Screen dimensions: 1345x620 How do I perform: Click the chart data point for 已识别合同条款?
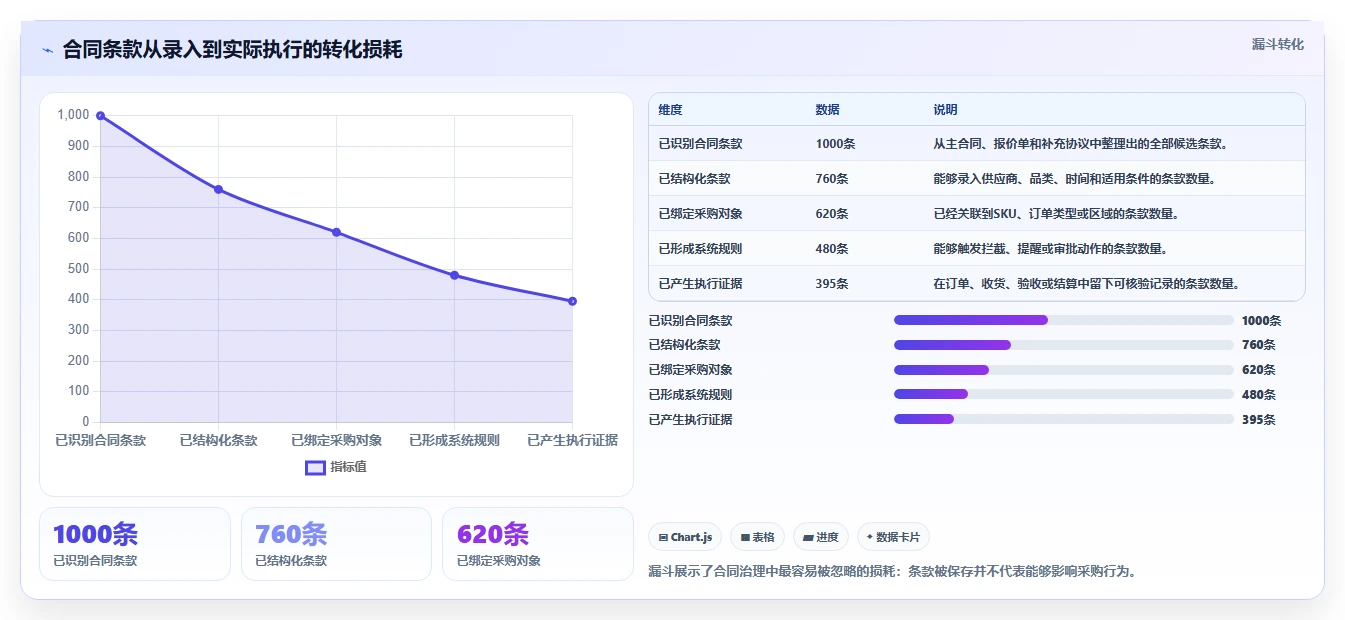coord(100,116)
